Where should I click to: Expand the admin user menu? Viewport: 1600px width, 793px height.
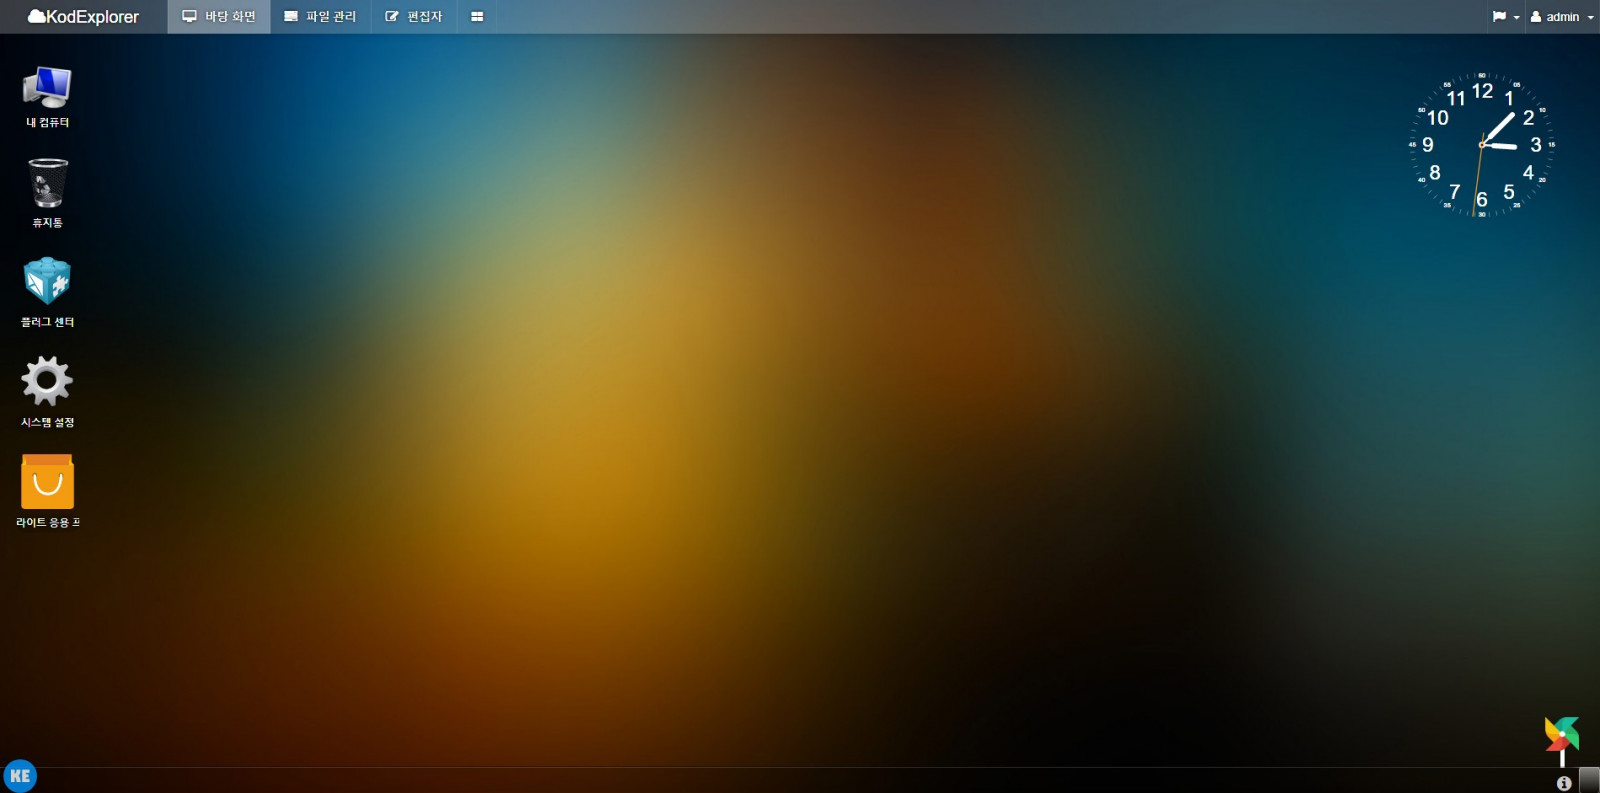[1562, 17]
